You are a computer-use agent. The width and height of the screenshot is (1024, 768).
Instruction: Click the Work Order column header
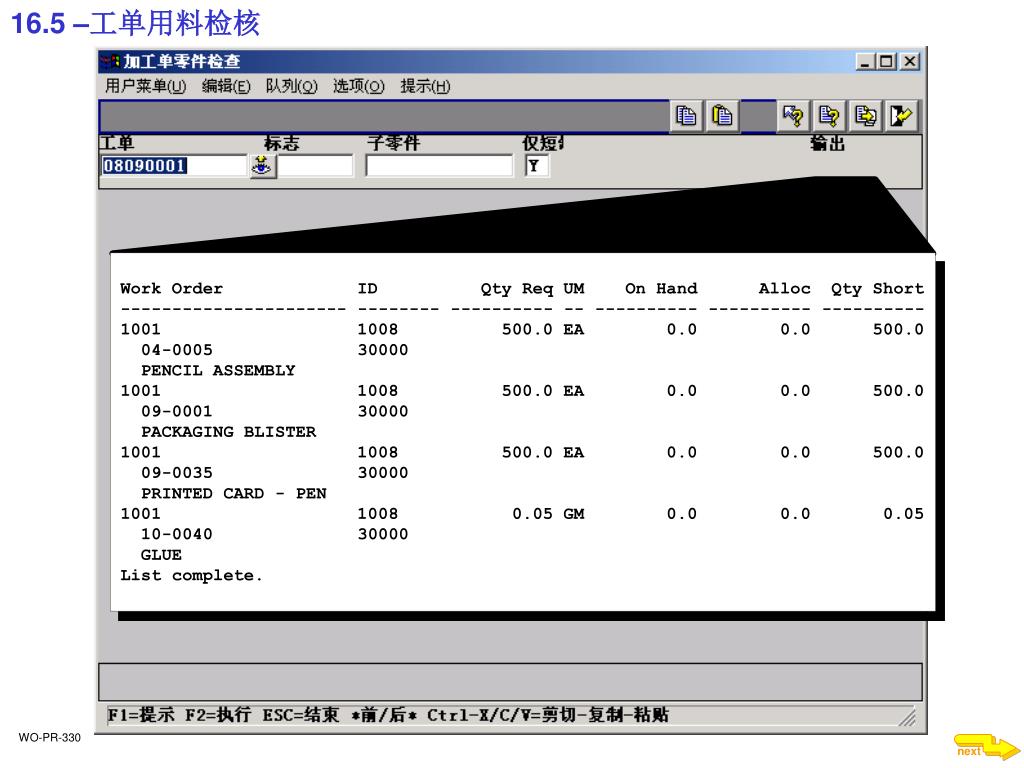171,289
